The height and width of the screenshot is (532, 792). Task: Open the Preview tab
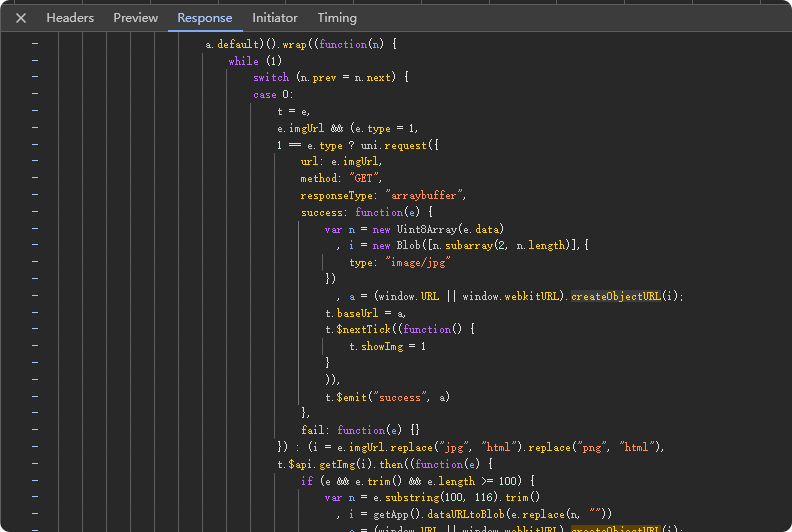coord(135,18)
